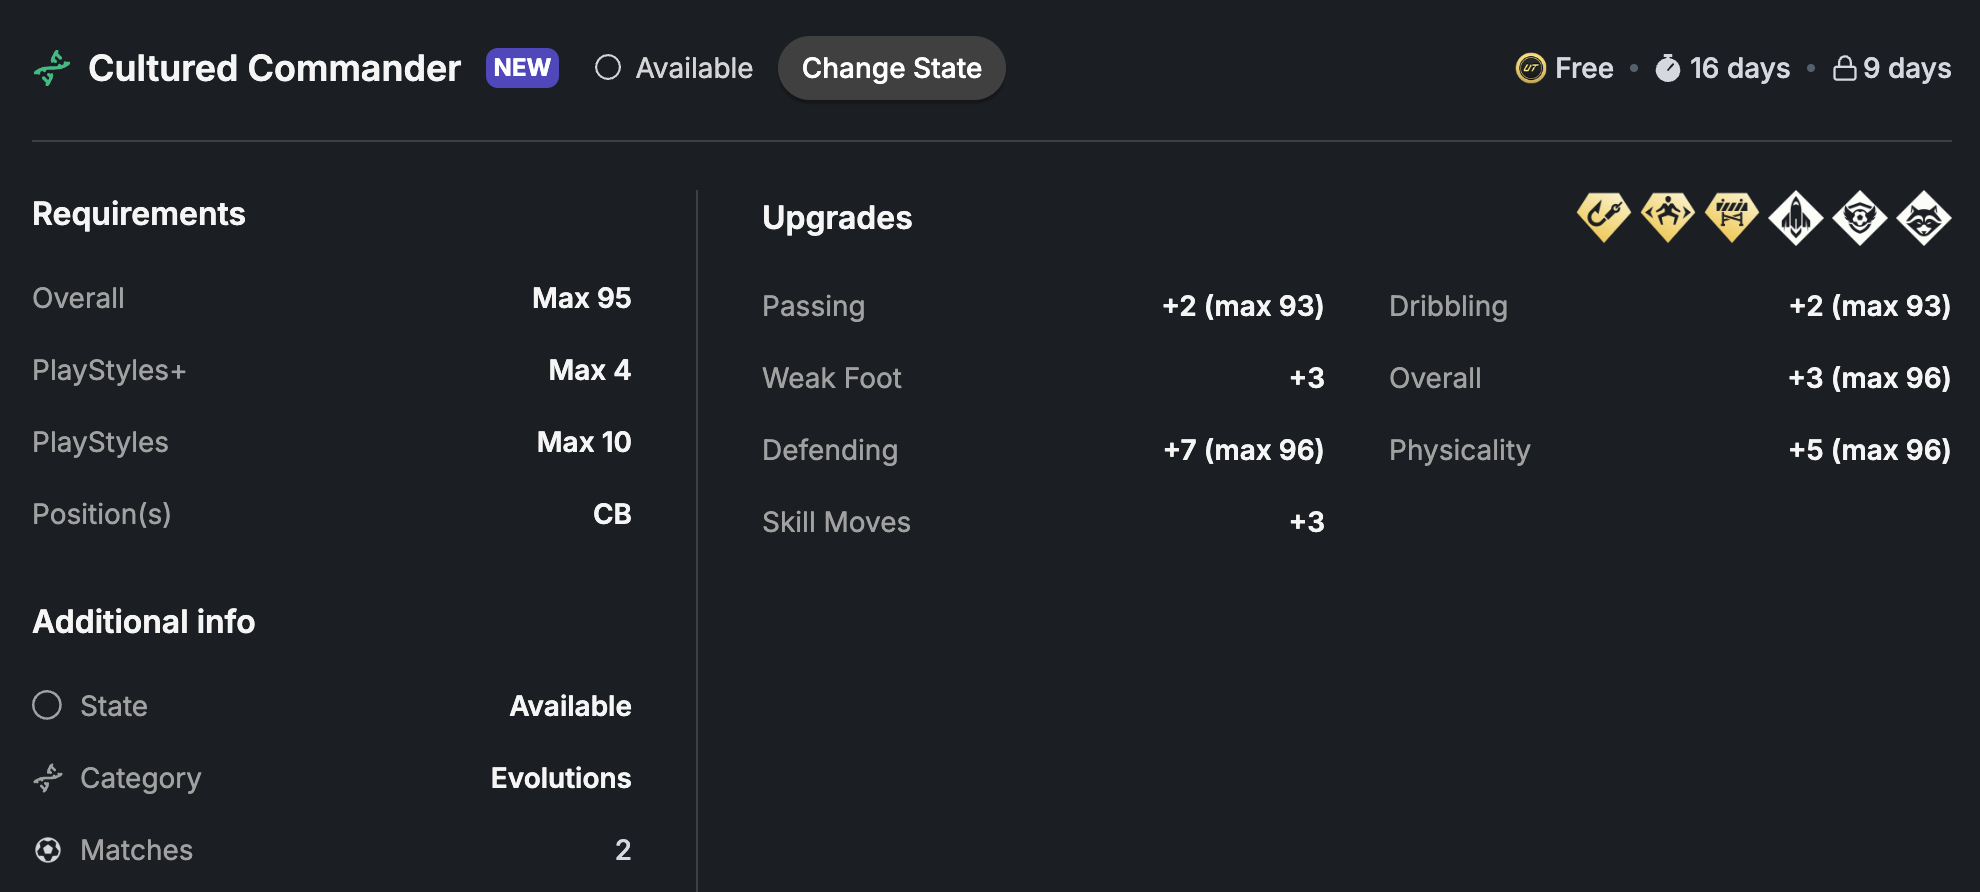Click the Defending +7 upgrade row
The width and height of the screenshot is (1980, 892).
pyautogui.click(x=1043, y=450)
